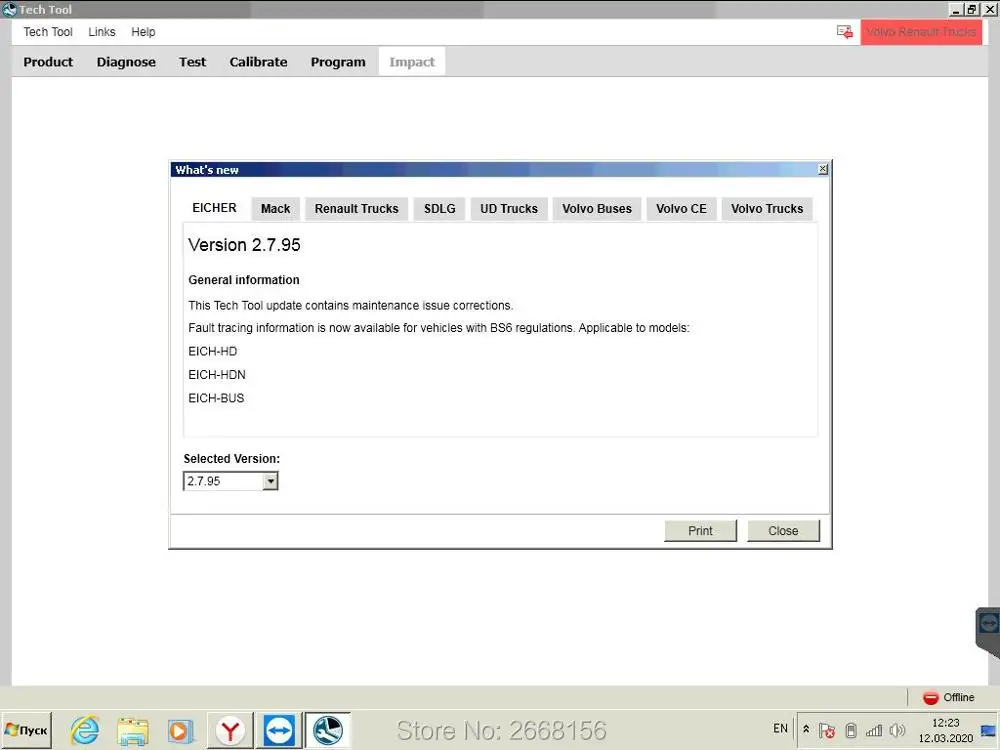
Task: Switch to the Product tab
Action: [x=48, y=62]
